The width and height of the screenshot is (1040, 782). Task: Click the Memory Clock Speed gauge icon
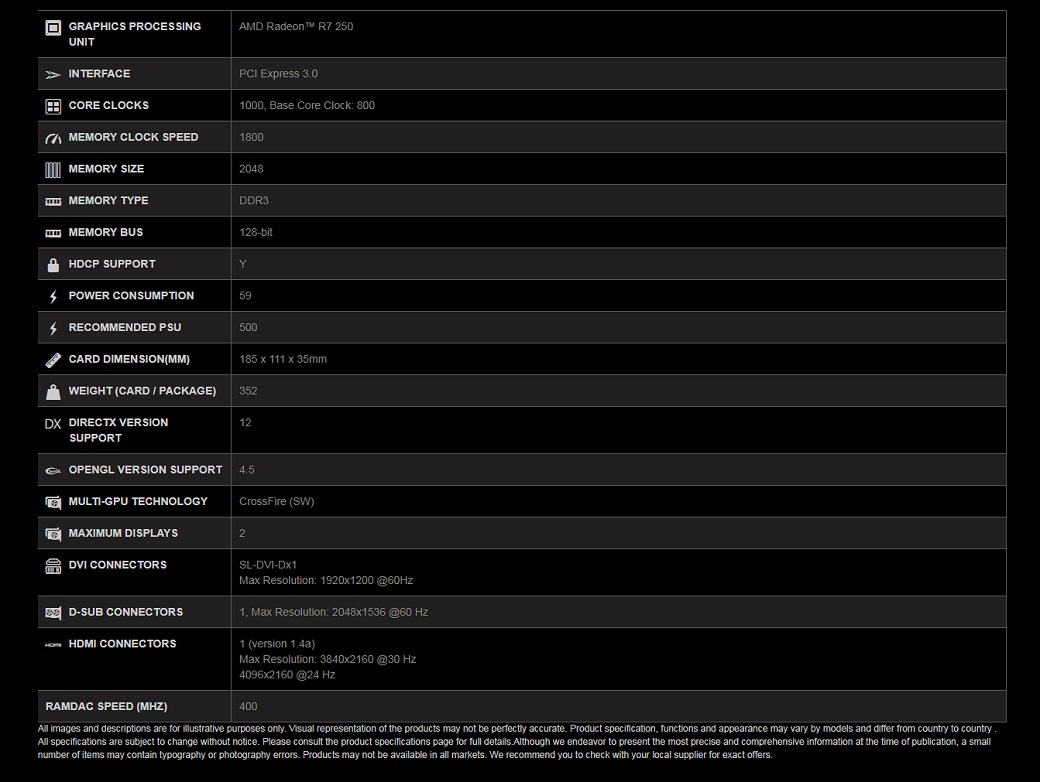(x=53, y=138)
